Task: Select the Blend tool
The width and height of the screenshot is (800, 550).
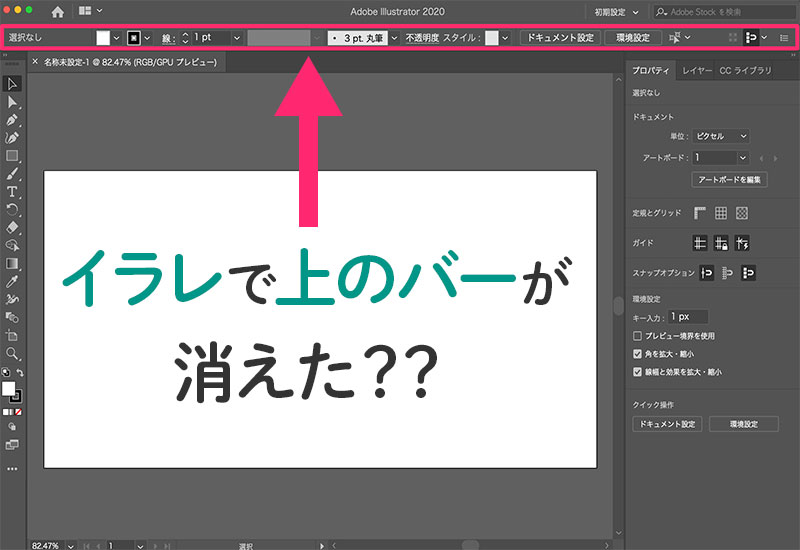Action: 12,317
